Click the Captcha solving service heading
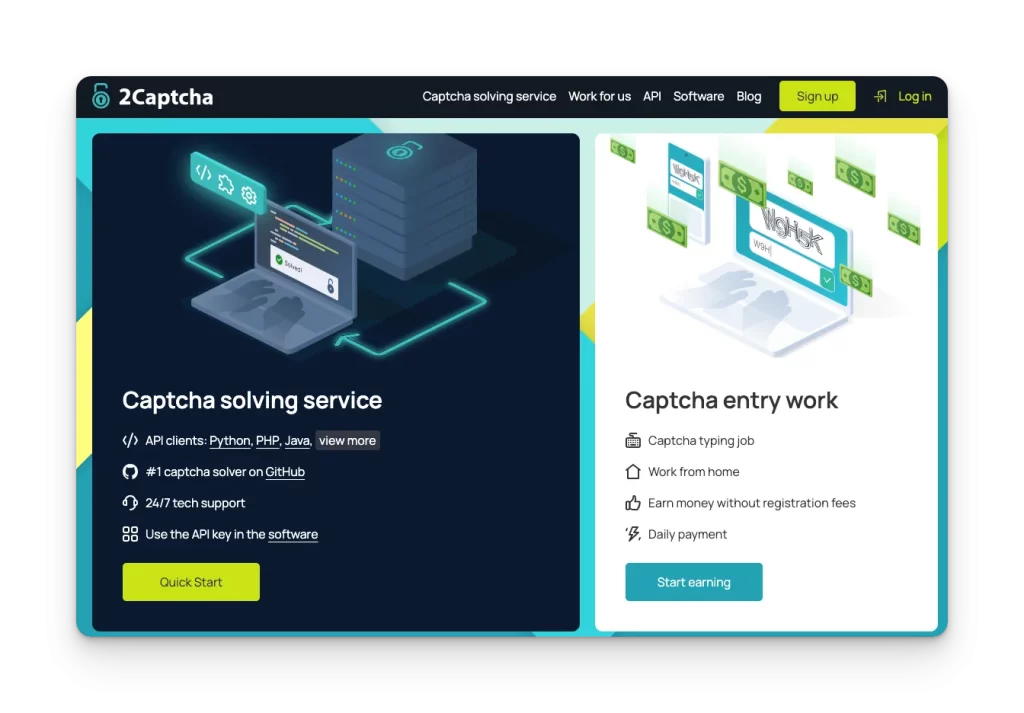 point(252,400)
